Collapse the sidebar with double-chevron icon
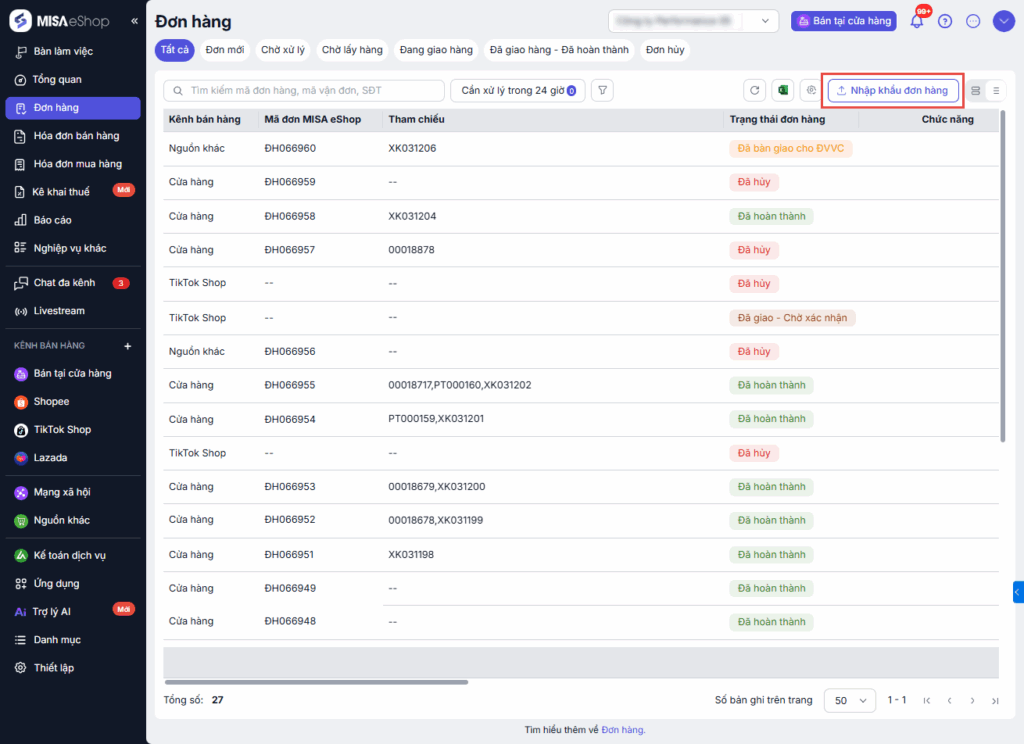 [134, 21]
